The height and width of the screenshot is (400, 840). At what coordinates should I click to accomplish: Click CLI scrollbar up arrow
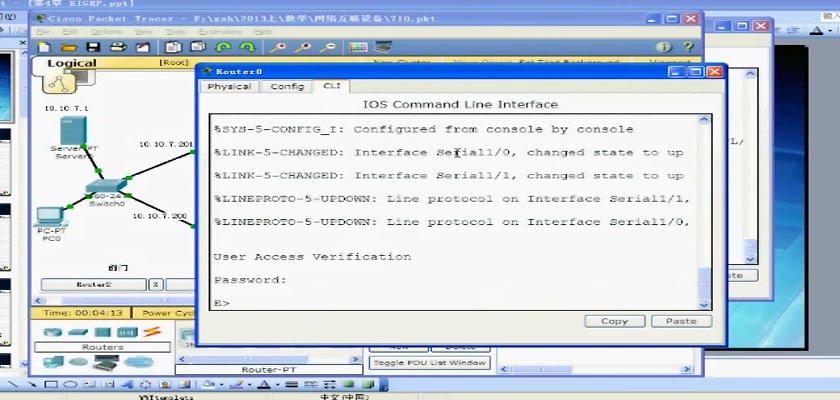point(705,119)
